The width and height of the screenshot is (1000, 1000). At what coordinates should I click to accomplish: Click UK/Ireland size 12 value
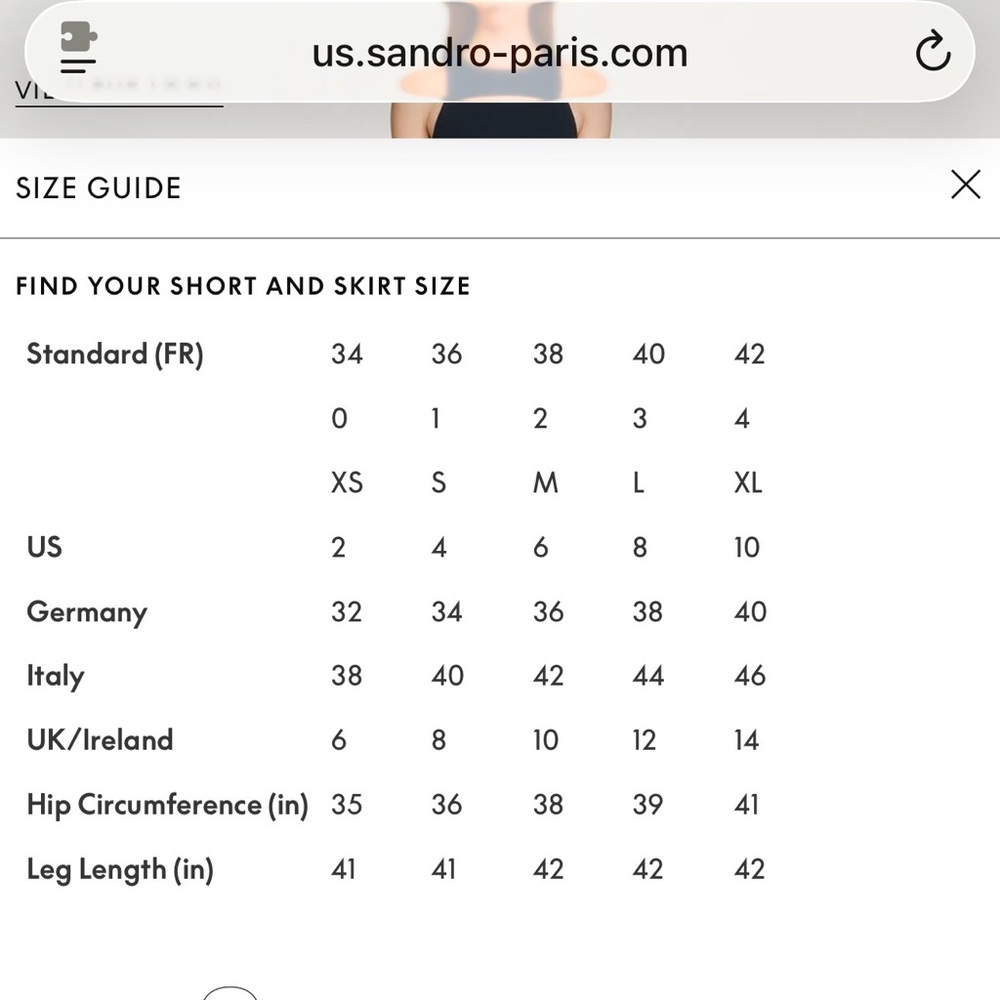point(645,740)
